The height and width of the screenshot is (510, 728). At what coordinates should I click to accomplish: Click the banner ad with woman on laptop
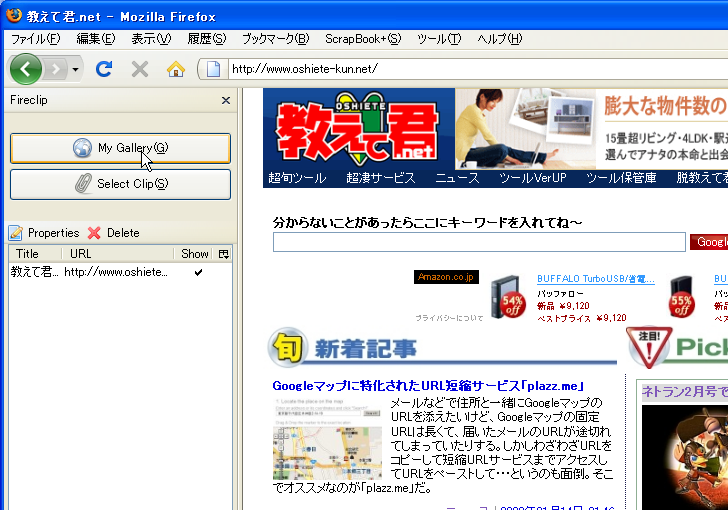pyautogui.click(x=592, y=129)
